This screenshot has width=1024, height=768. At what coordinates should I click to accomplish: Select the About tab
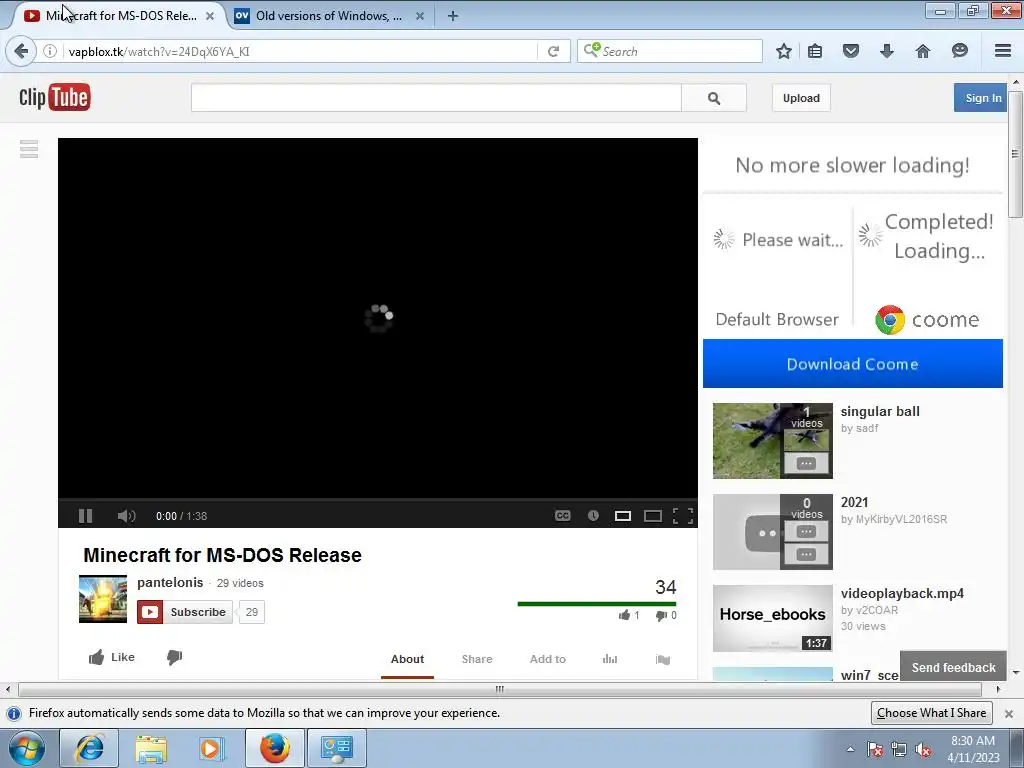[x=408, y=660]
